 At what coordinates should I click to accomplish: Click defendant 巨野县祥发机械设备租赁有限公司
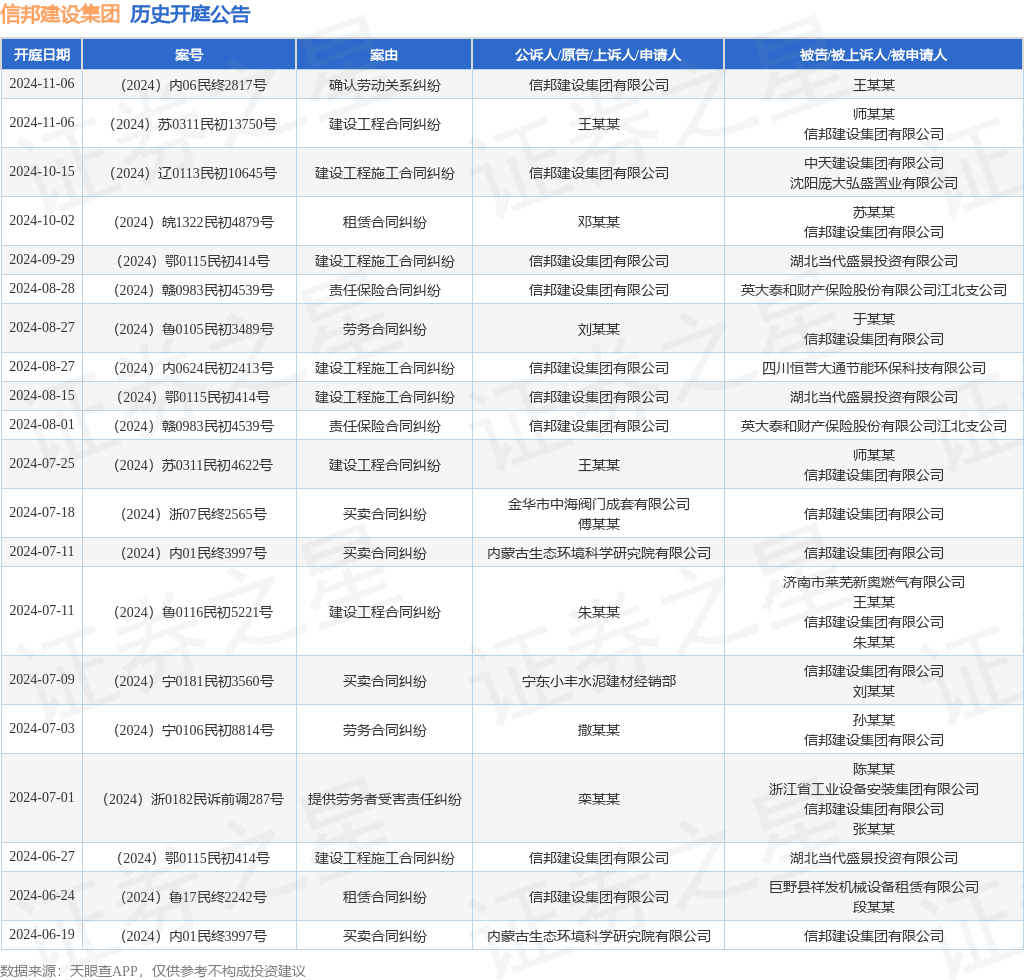(x=873, y=887)
